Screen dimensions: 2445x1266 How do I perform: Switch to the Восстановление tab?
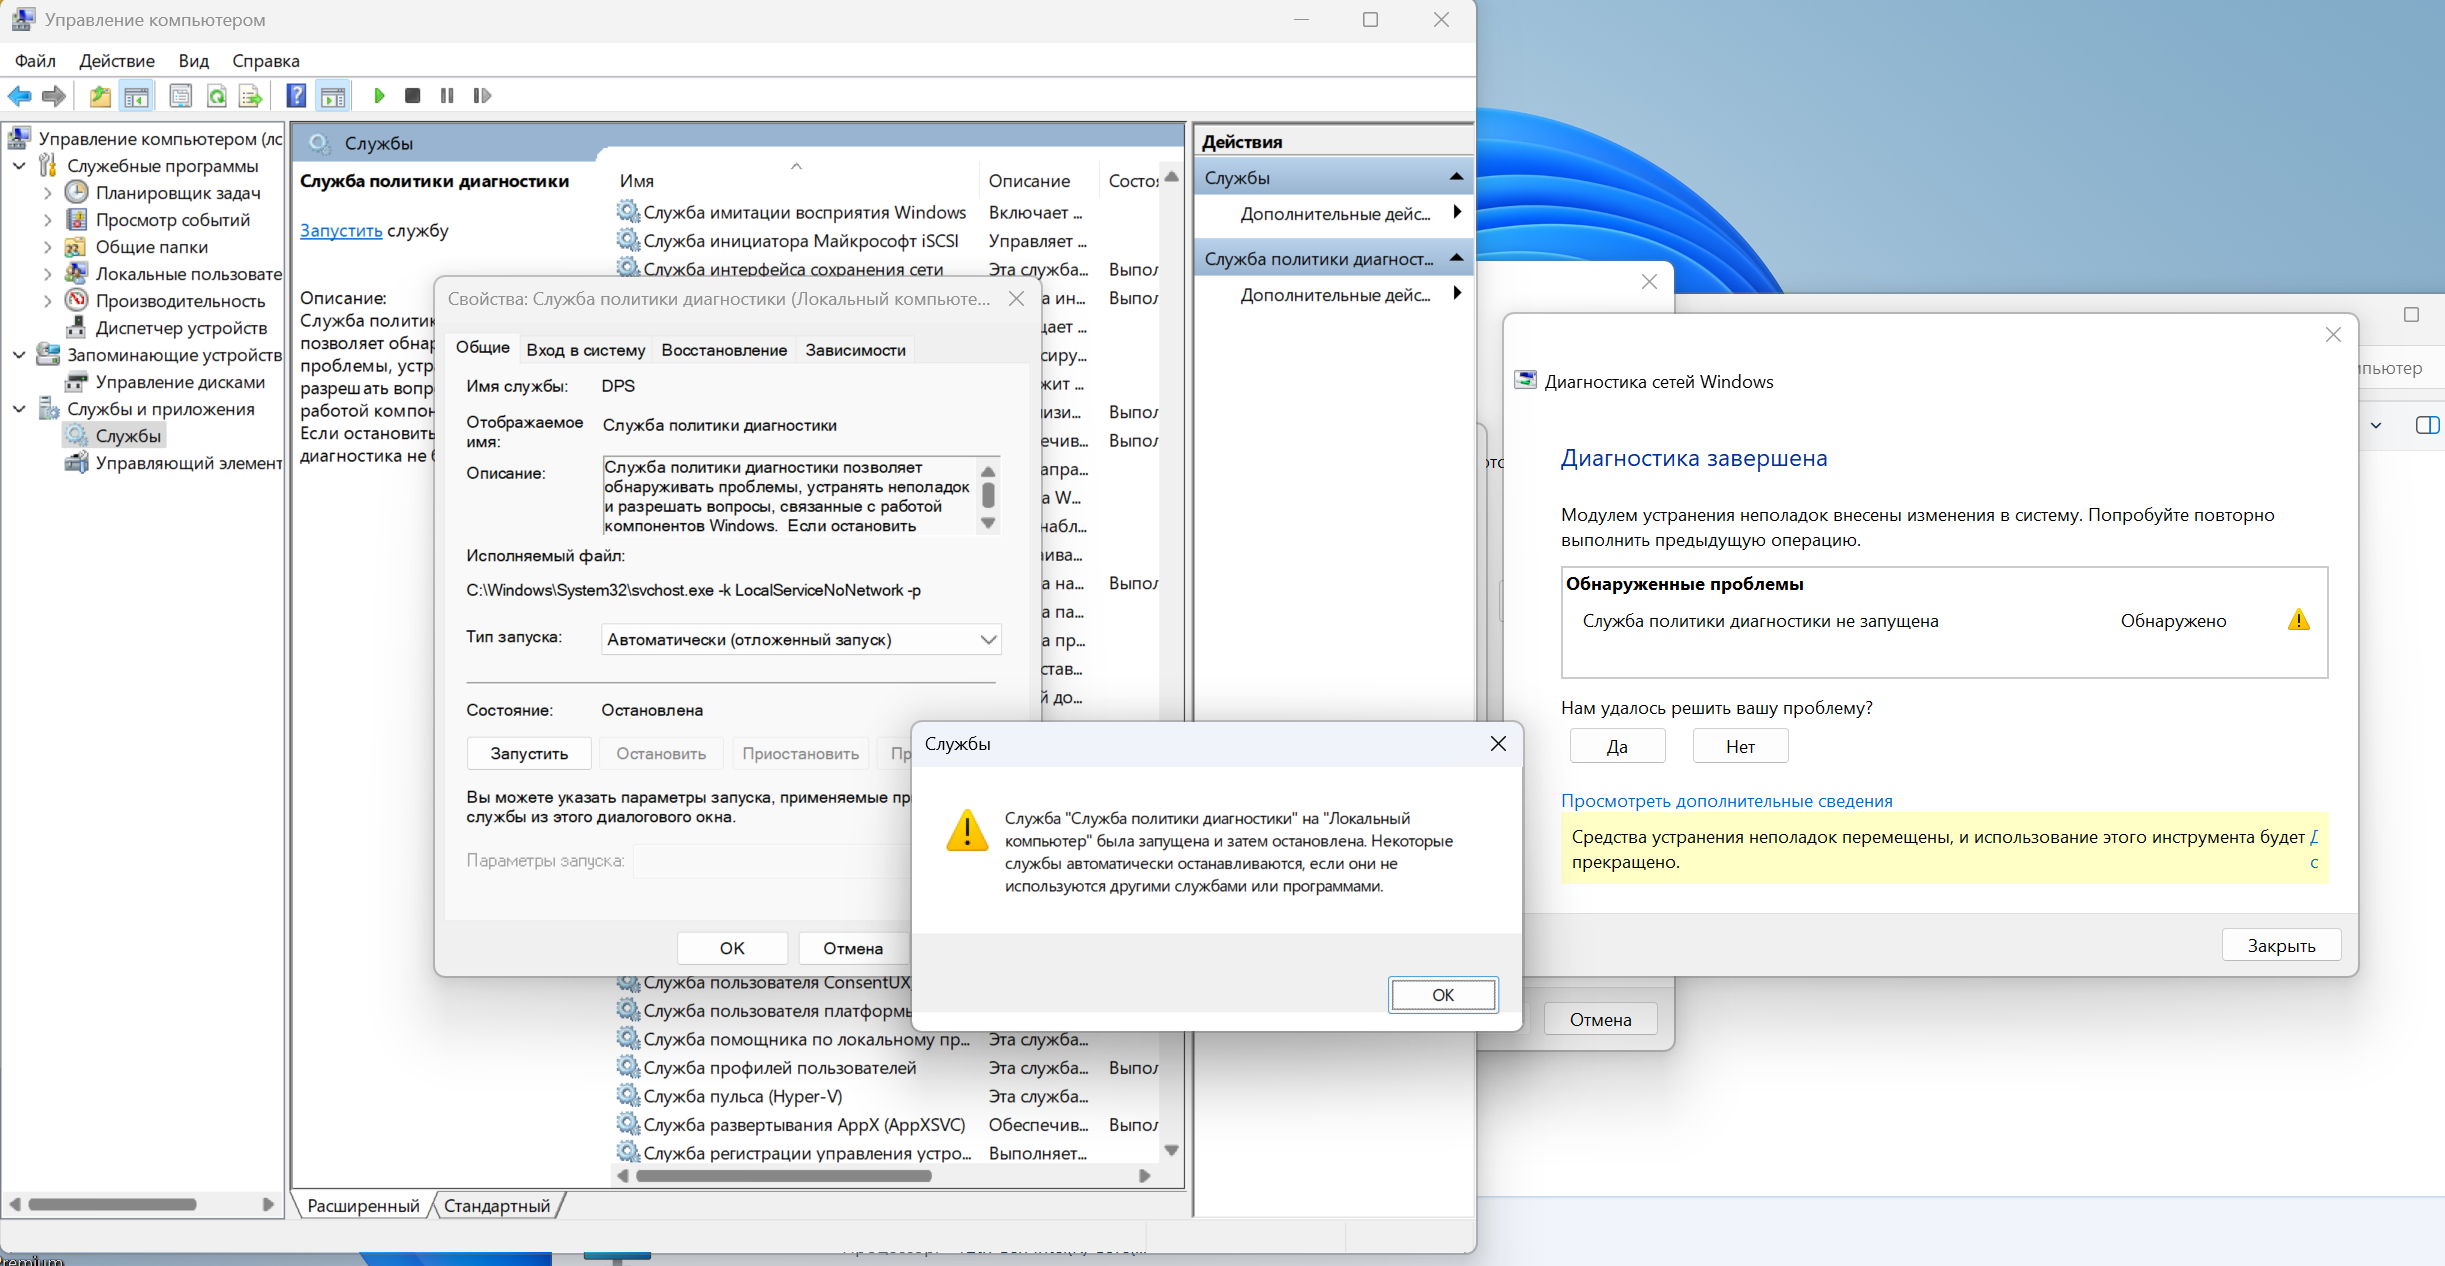click(x=724, y=350)
